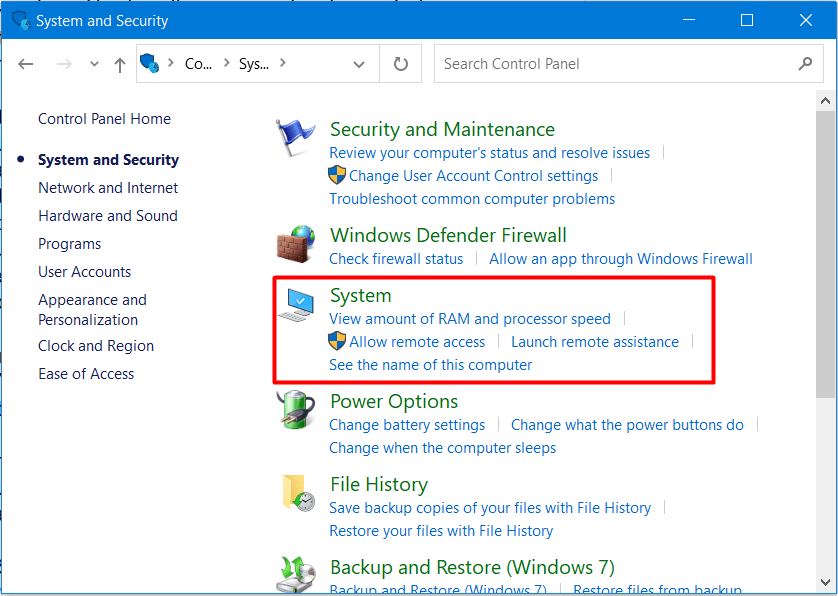838x596 pixels.
Task: Open Network and Internet category
Action: pos(108,188)
